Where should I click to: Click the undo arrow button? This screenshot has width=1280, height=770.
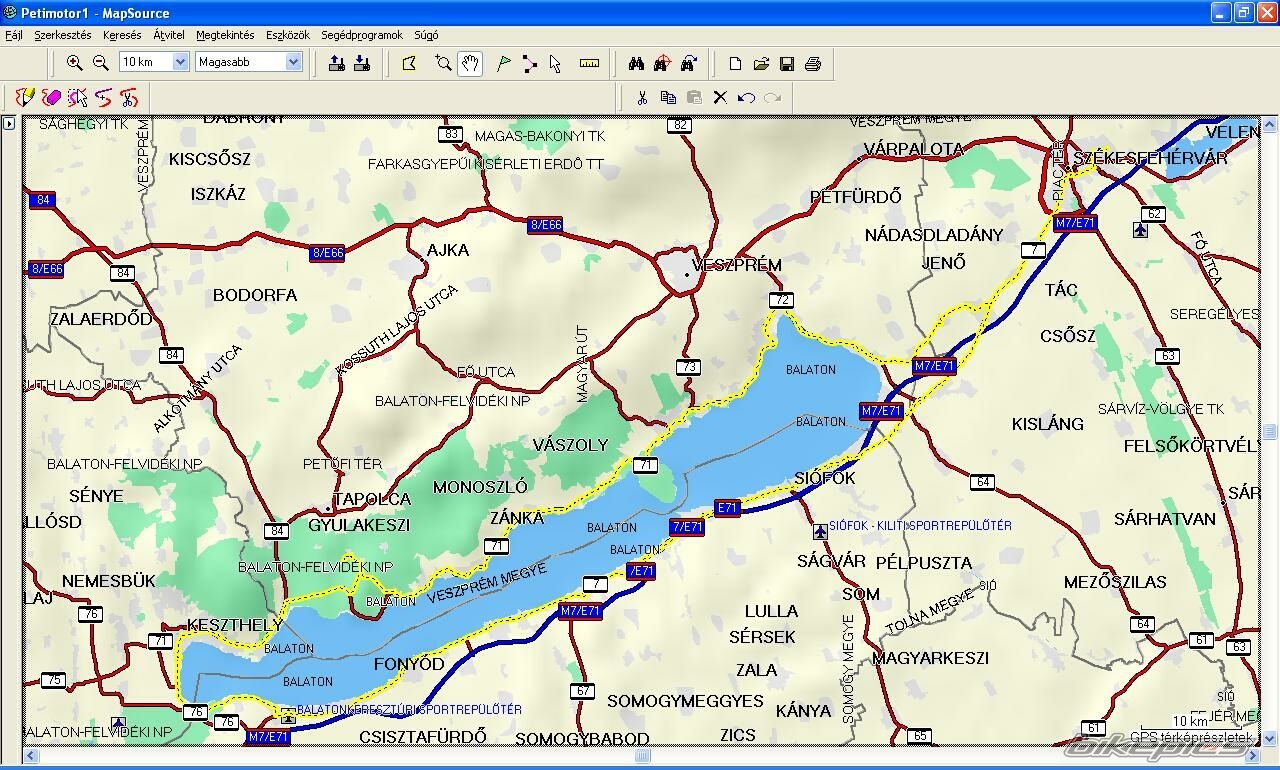coord(746,97)
